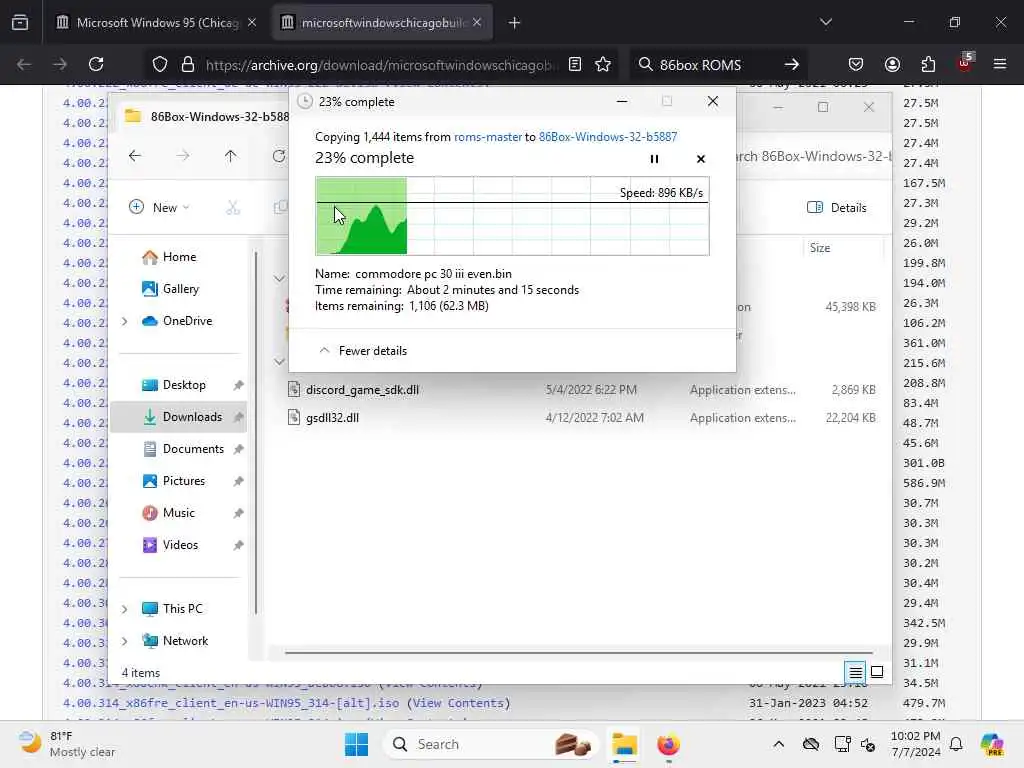Close the Microsoft Windows 95 tab
Viewport: 1024px width, 768px height.
[x=252, y=22]
